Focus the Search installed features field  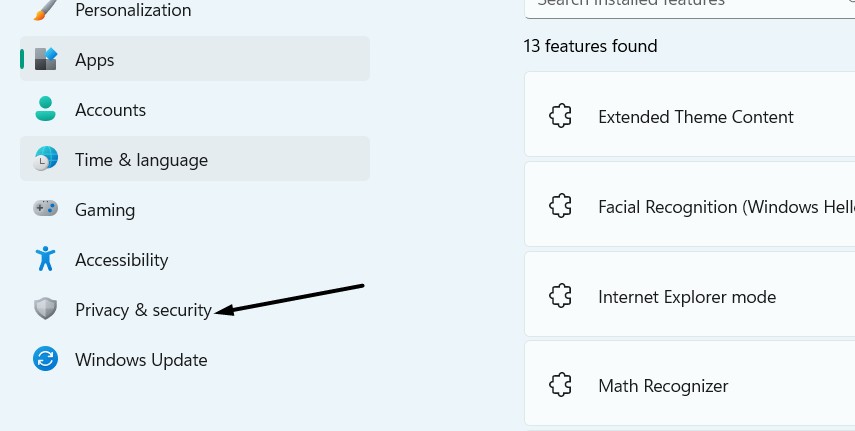click(680, 4)
